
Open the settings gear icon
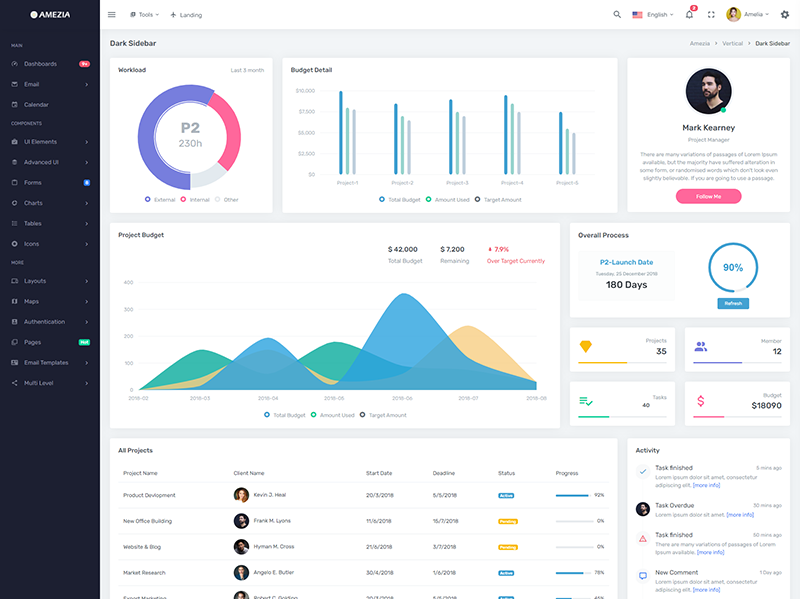784,15
